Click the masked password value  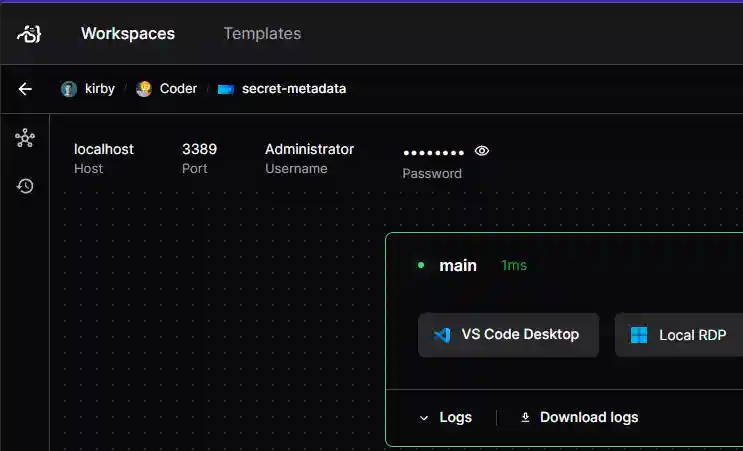click(x=434, y=153)
